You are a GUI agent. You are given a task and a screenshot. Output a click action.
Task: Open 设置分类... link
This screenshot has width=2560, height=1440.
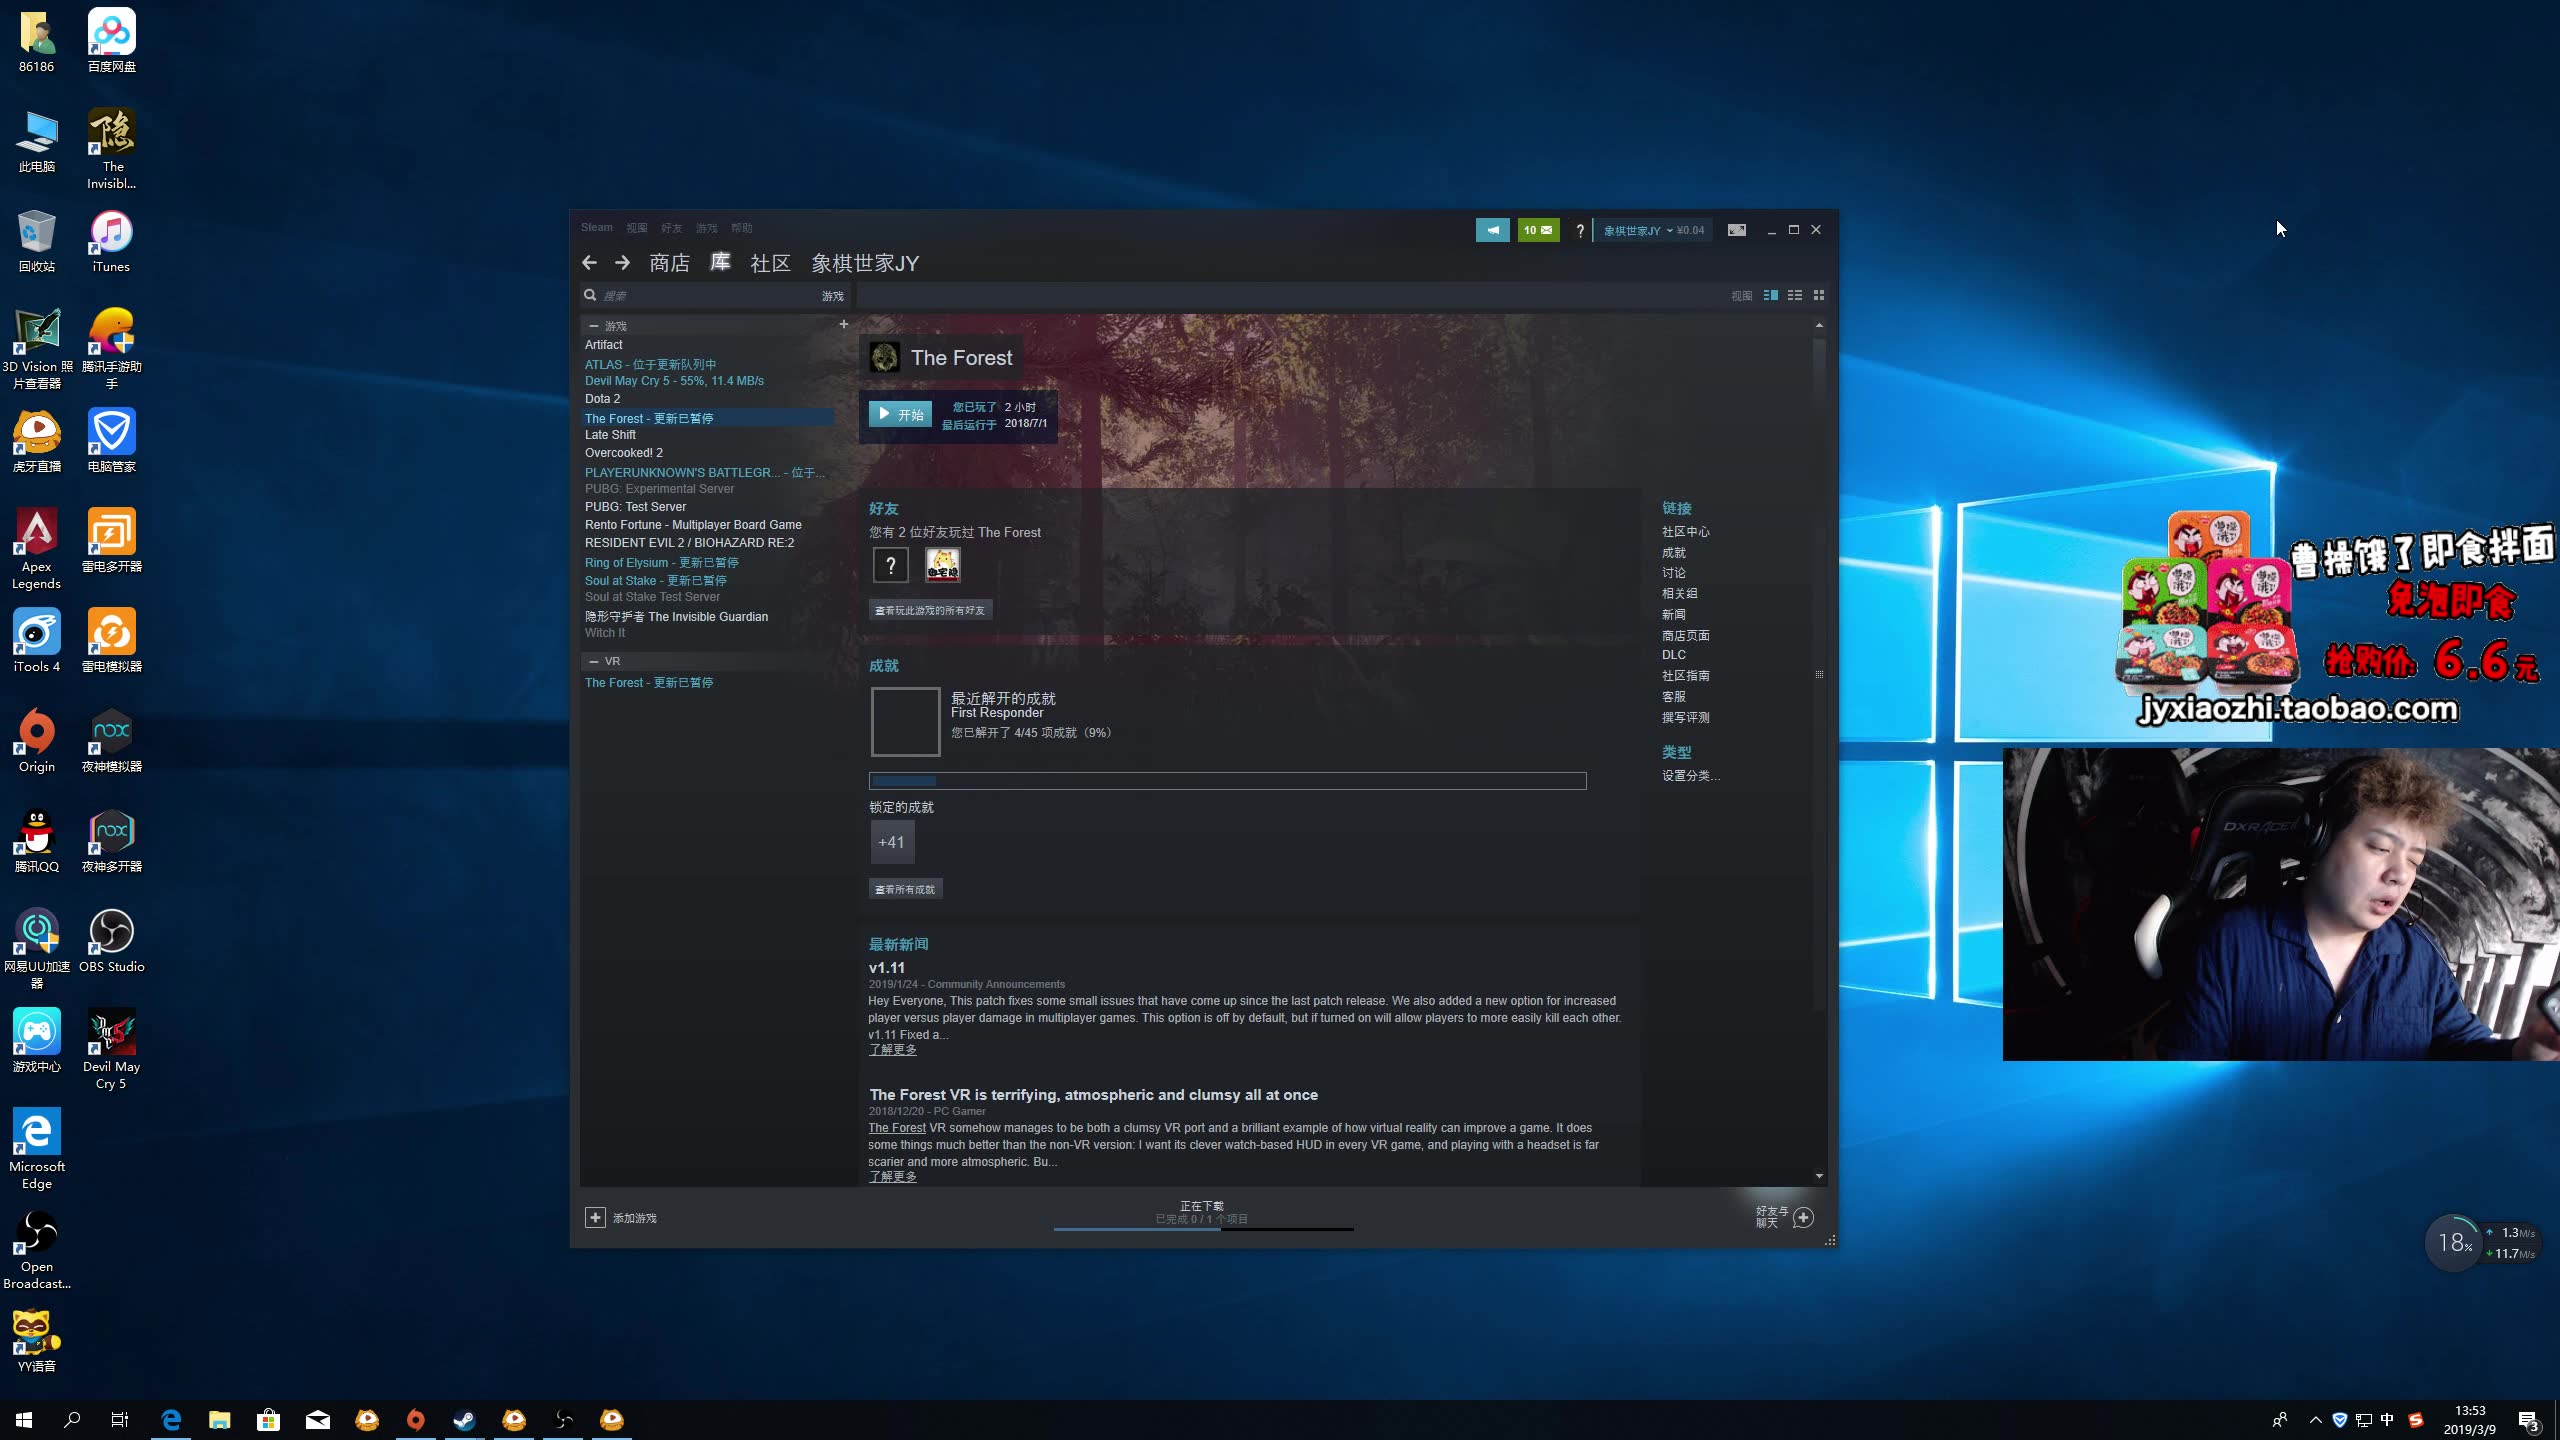coord(1690,775)
